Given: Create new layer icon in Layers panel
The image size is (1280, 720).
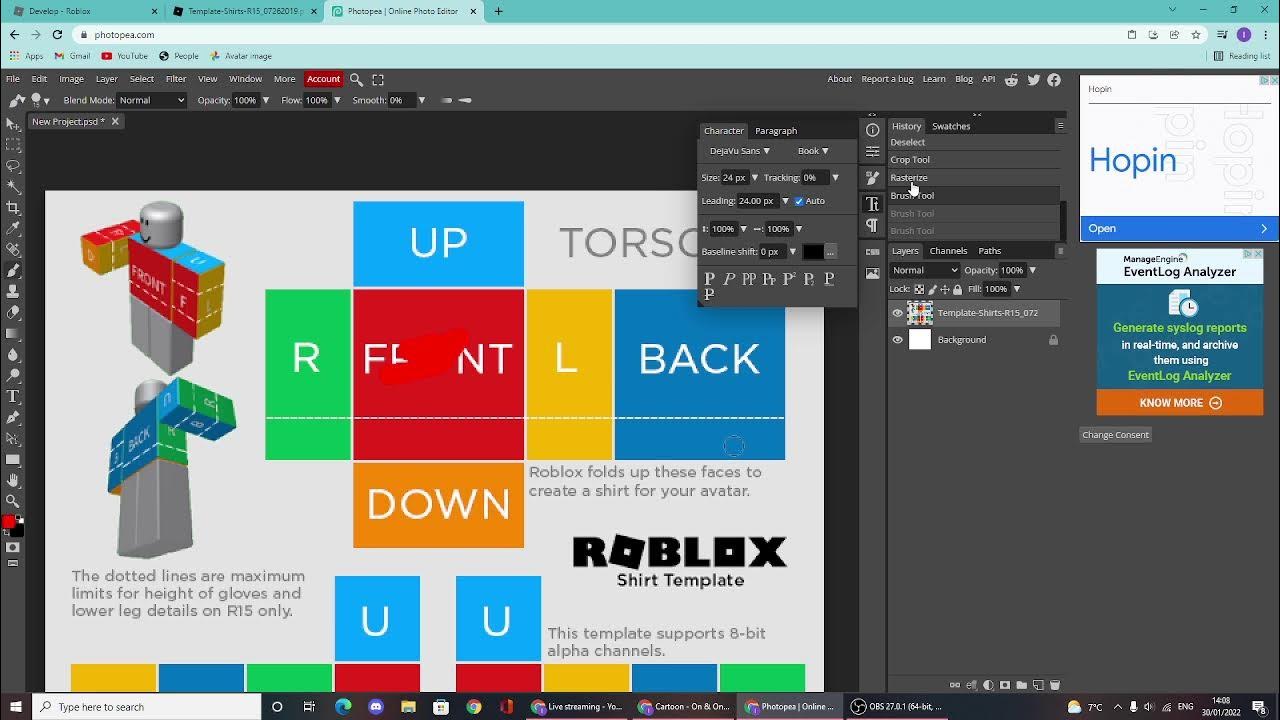Looking at the screenshot, I should pyautogui.click(x=1038, y=686).
